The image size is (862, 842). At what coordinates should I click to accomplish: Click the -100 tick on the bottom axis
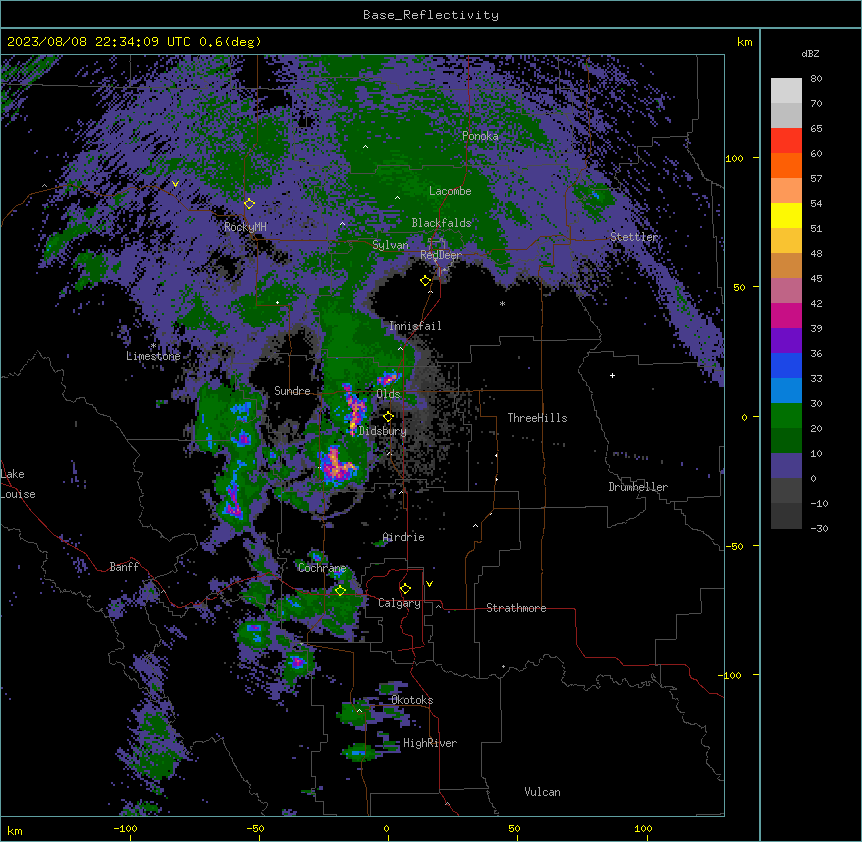[x=125, y=829]
